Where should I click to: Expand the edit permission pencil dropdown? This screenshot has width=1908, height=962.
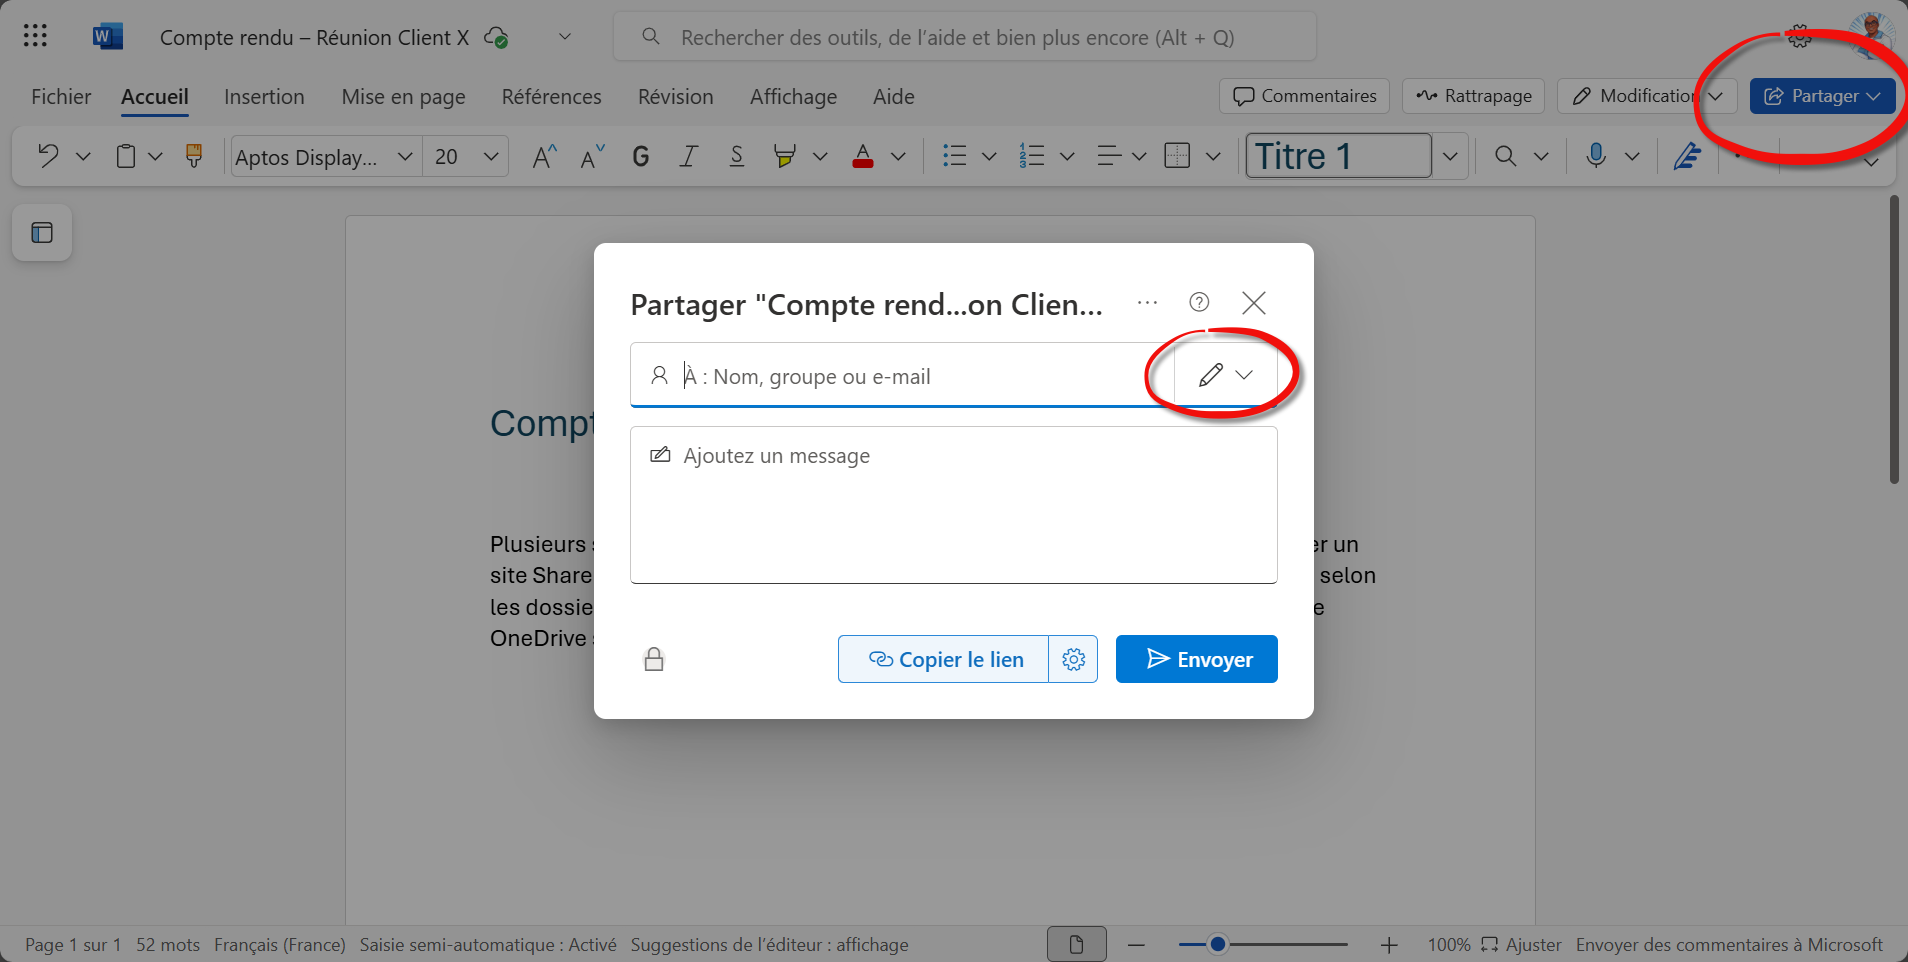click(x=1225, y=375)
